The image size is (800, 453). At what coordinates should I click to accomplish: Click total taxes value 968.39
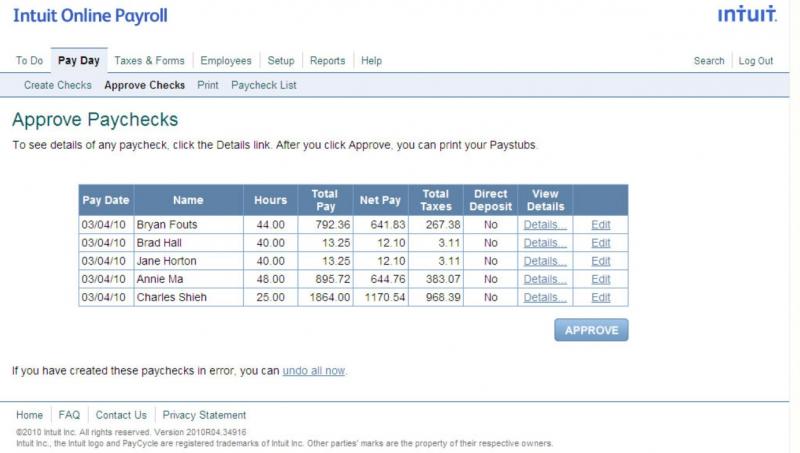443,297
